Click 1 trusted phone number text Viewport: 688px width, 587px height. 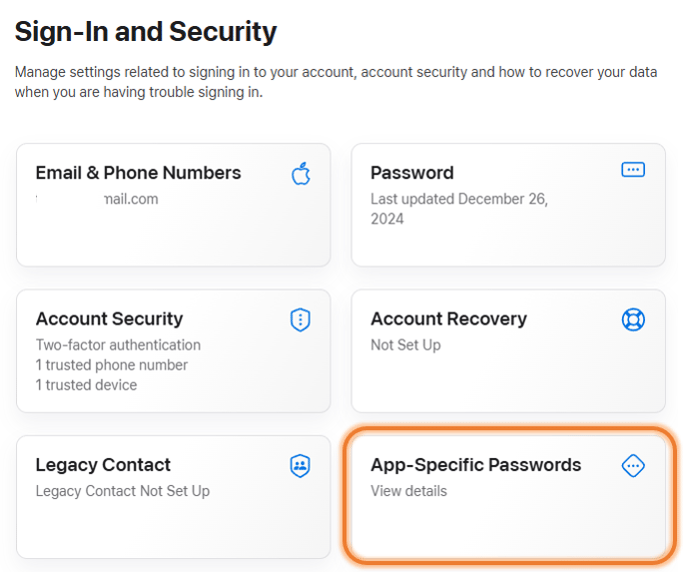pyautogui.click(x=111, y=365)
